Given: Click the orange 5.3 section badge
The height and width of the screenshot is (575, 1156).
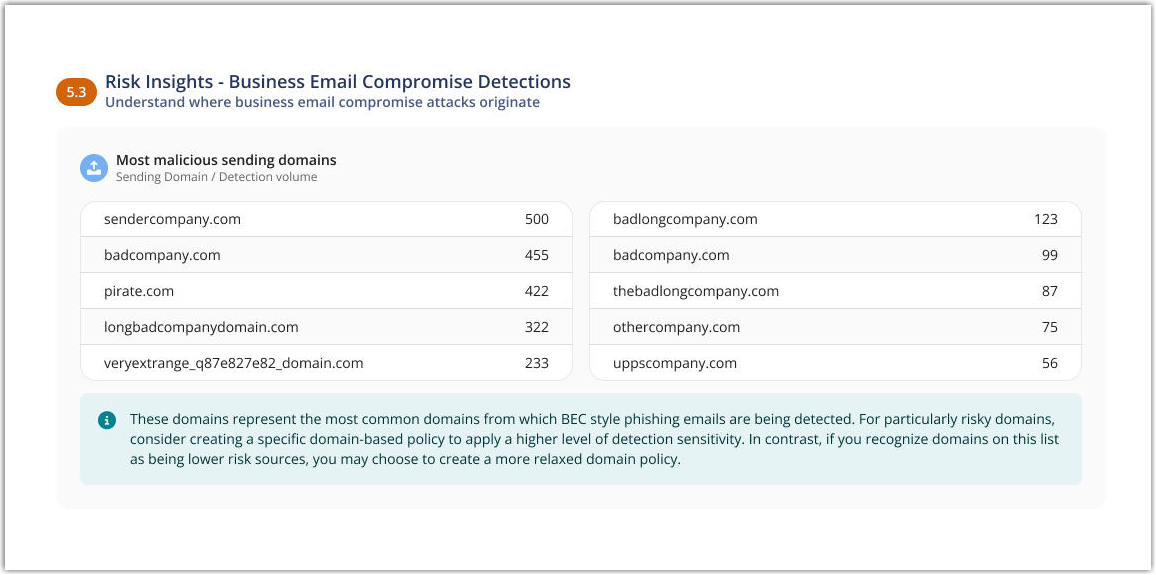Looking at the screenshot, I should coord(76,92).
